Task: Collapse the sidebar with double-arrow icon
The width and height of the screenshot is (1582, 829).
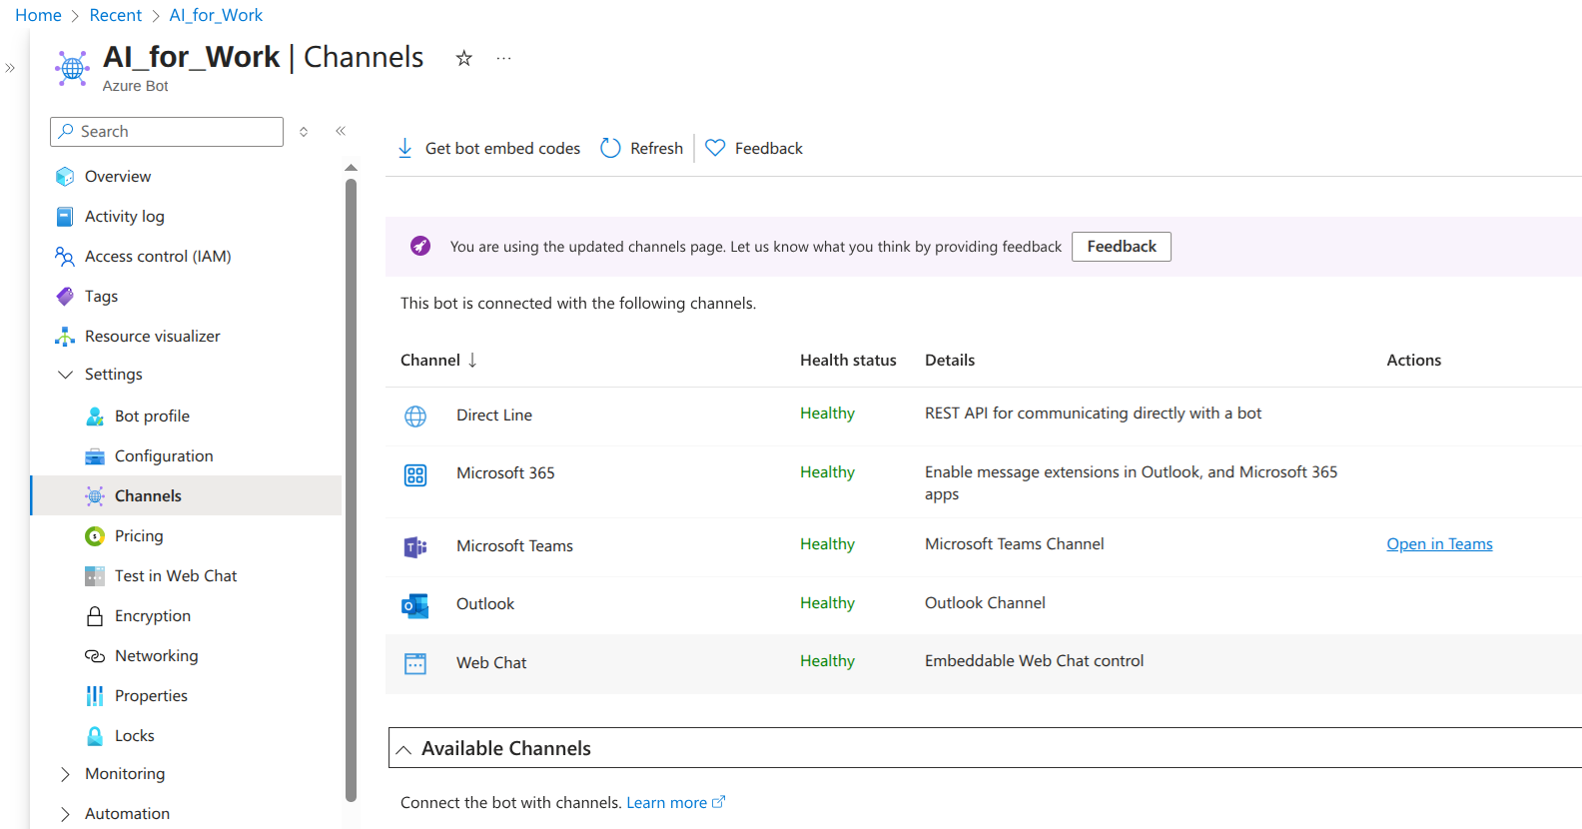Action: (x=341, y=131)
